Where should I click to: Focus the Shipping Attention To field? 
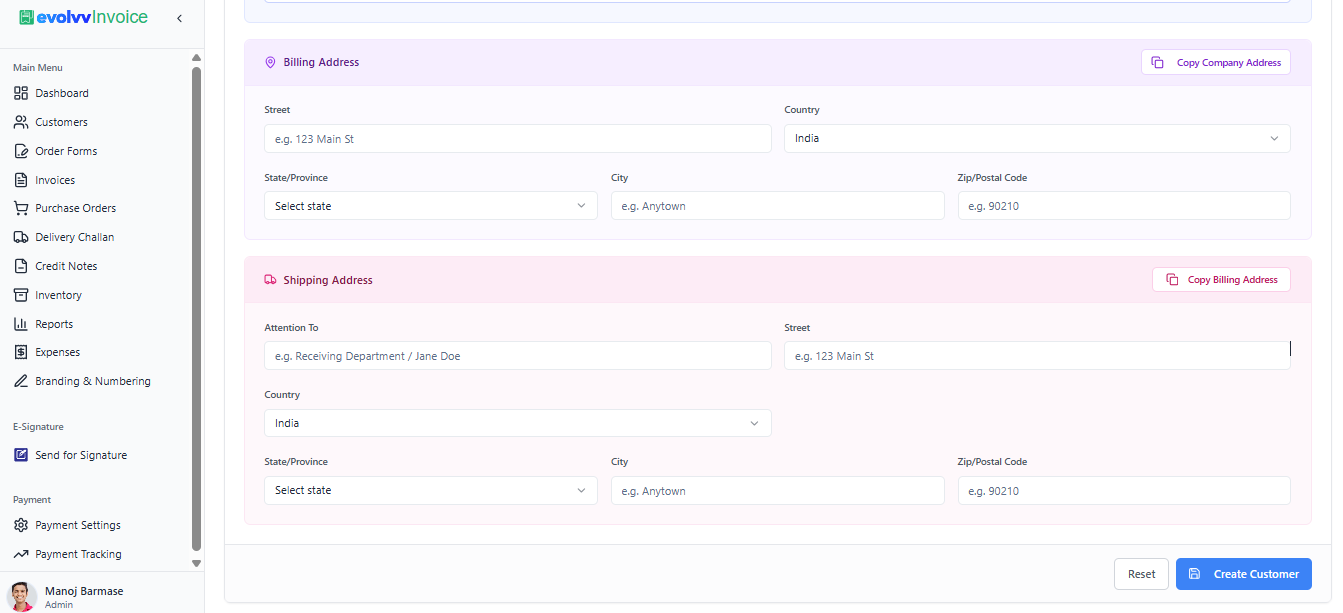click(518, 356)
